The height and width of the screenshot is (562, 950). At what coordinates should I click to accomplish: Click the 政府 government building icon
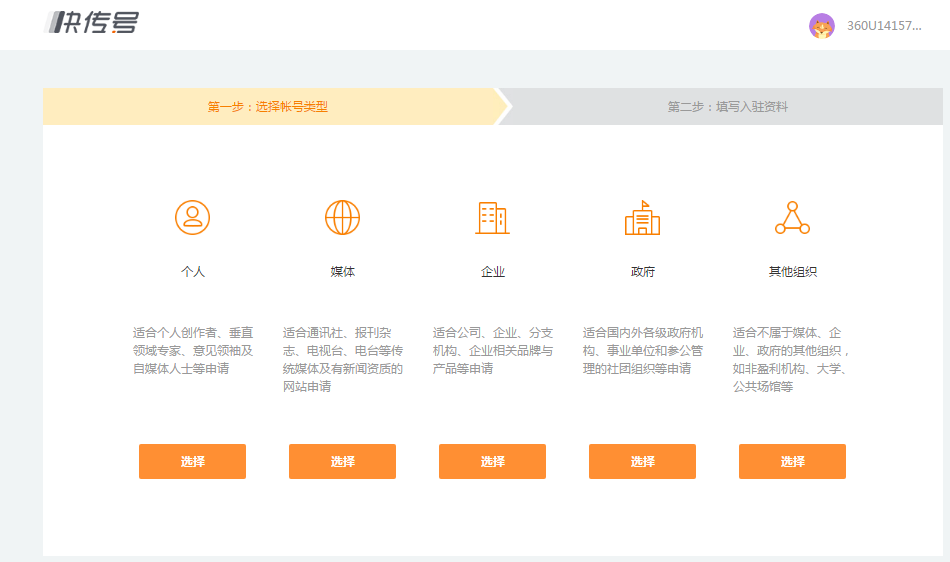click(x=642, y=217)
